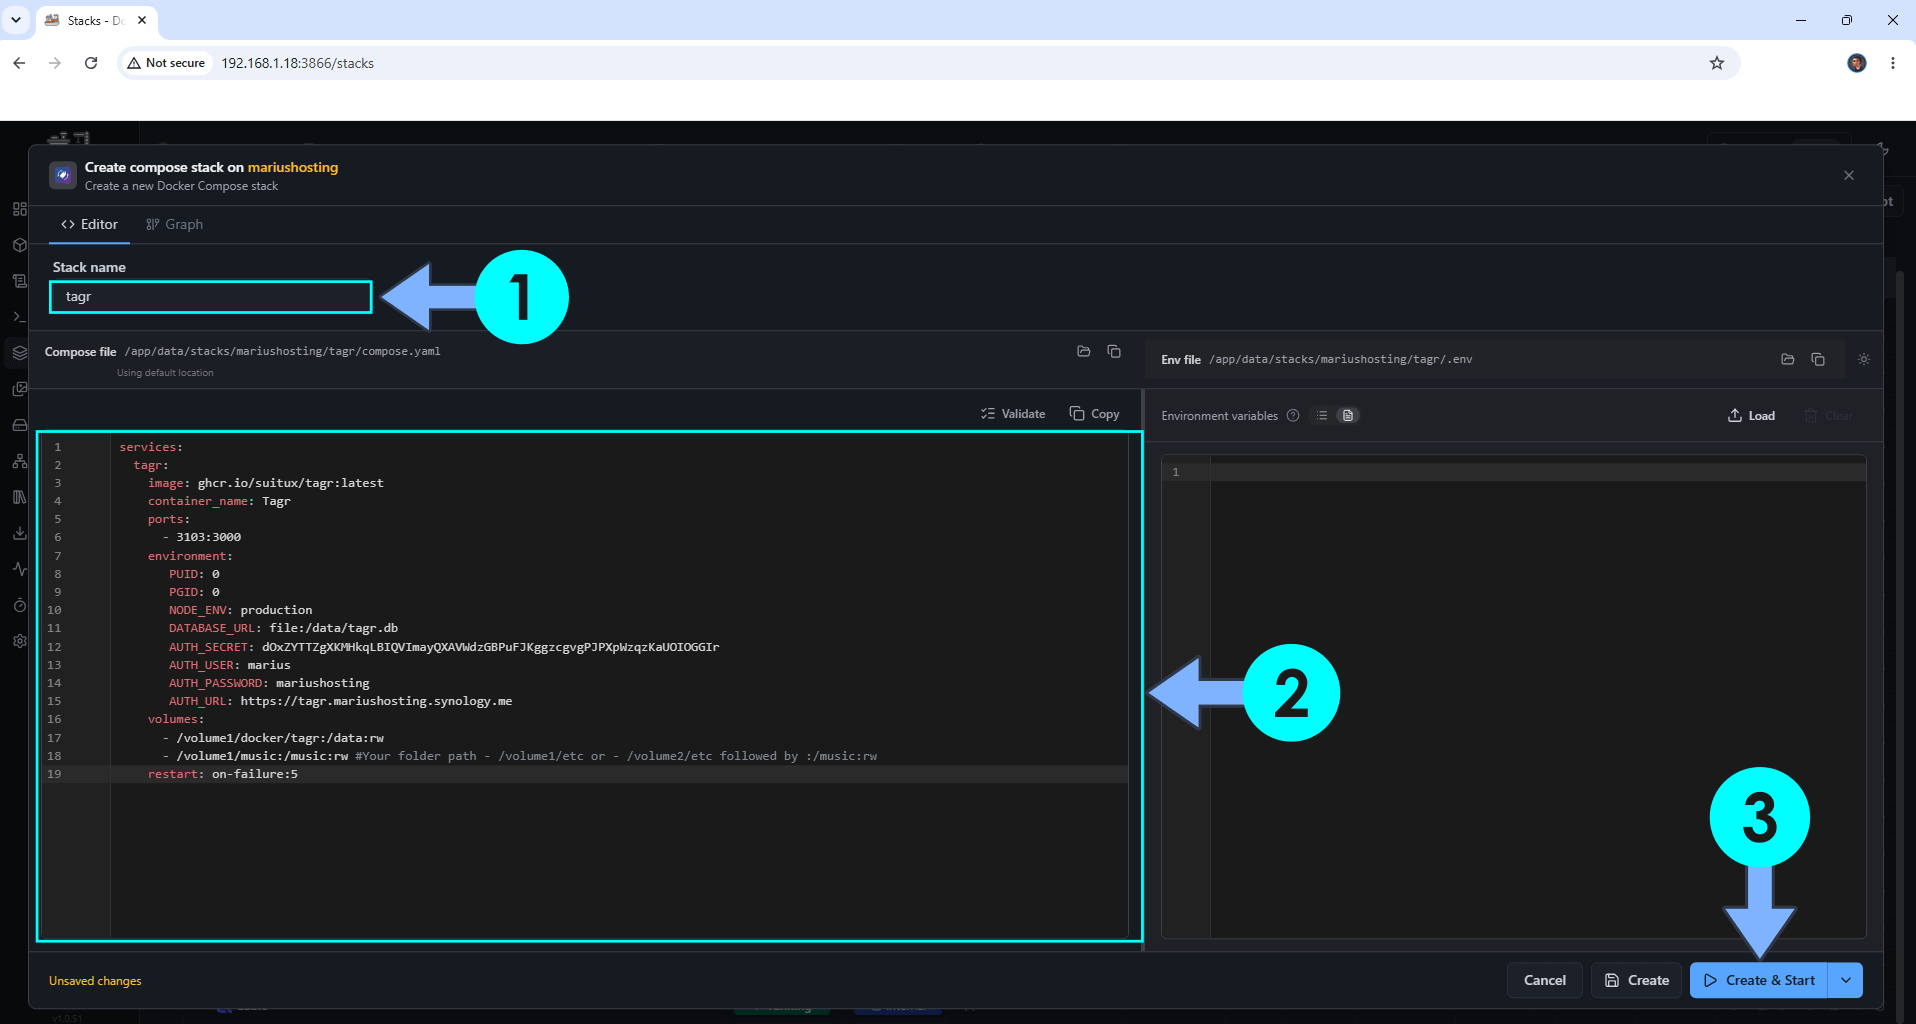The width and height of the screenshot is (1916, 1024).
Task: Load an environment file
Action: (1752, 416)
